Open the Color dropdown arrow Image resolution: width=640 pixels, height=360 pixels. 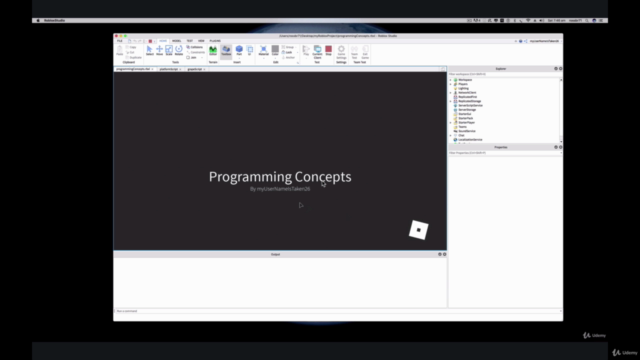[x=275, y=58]
